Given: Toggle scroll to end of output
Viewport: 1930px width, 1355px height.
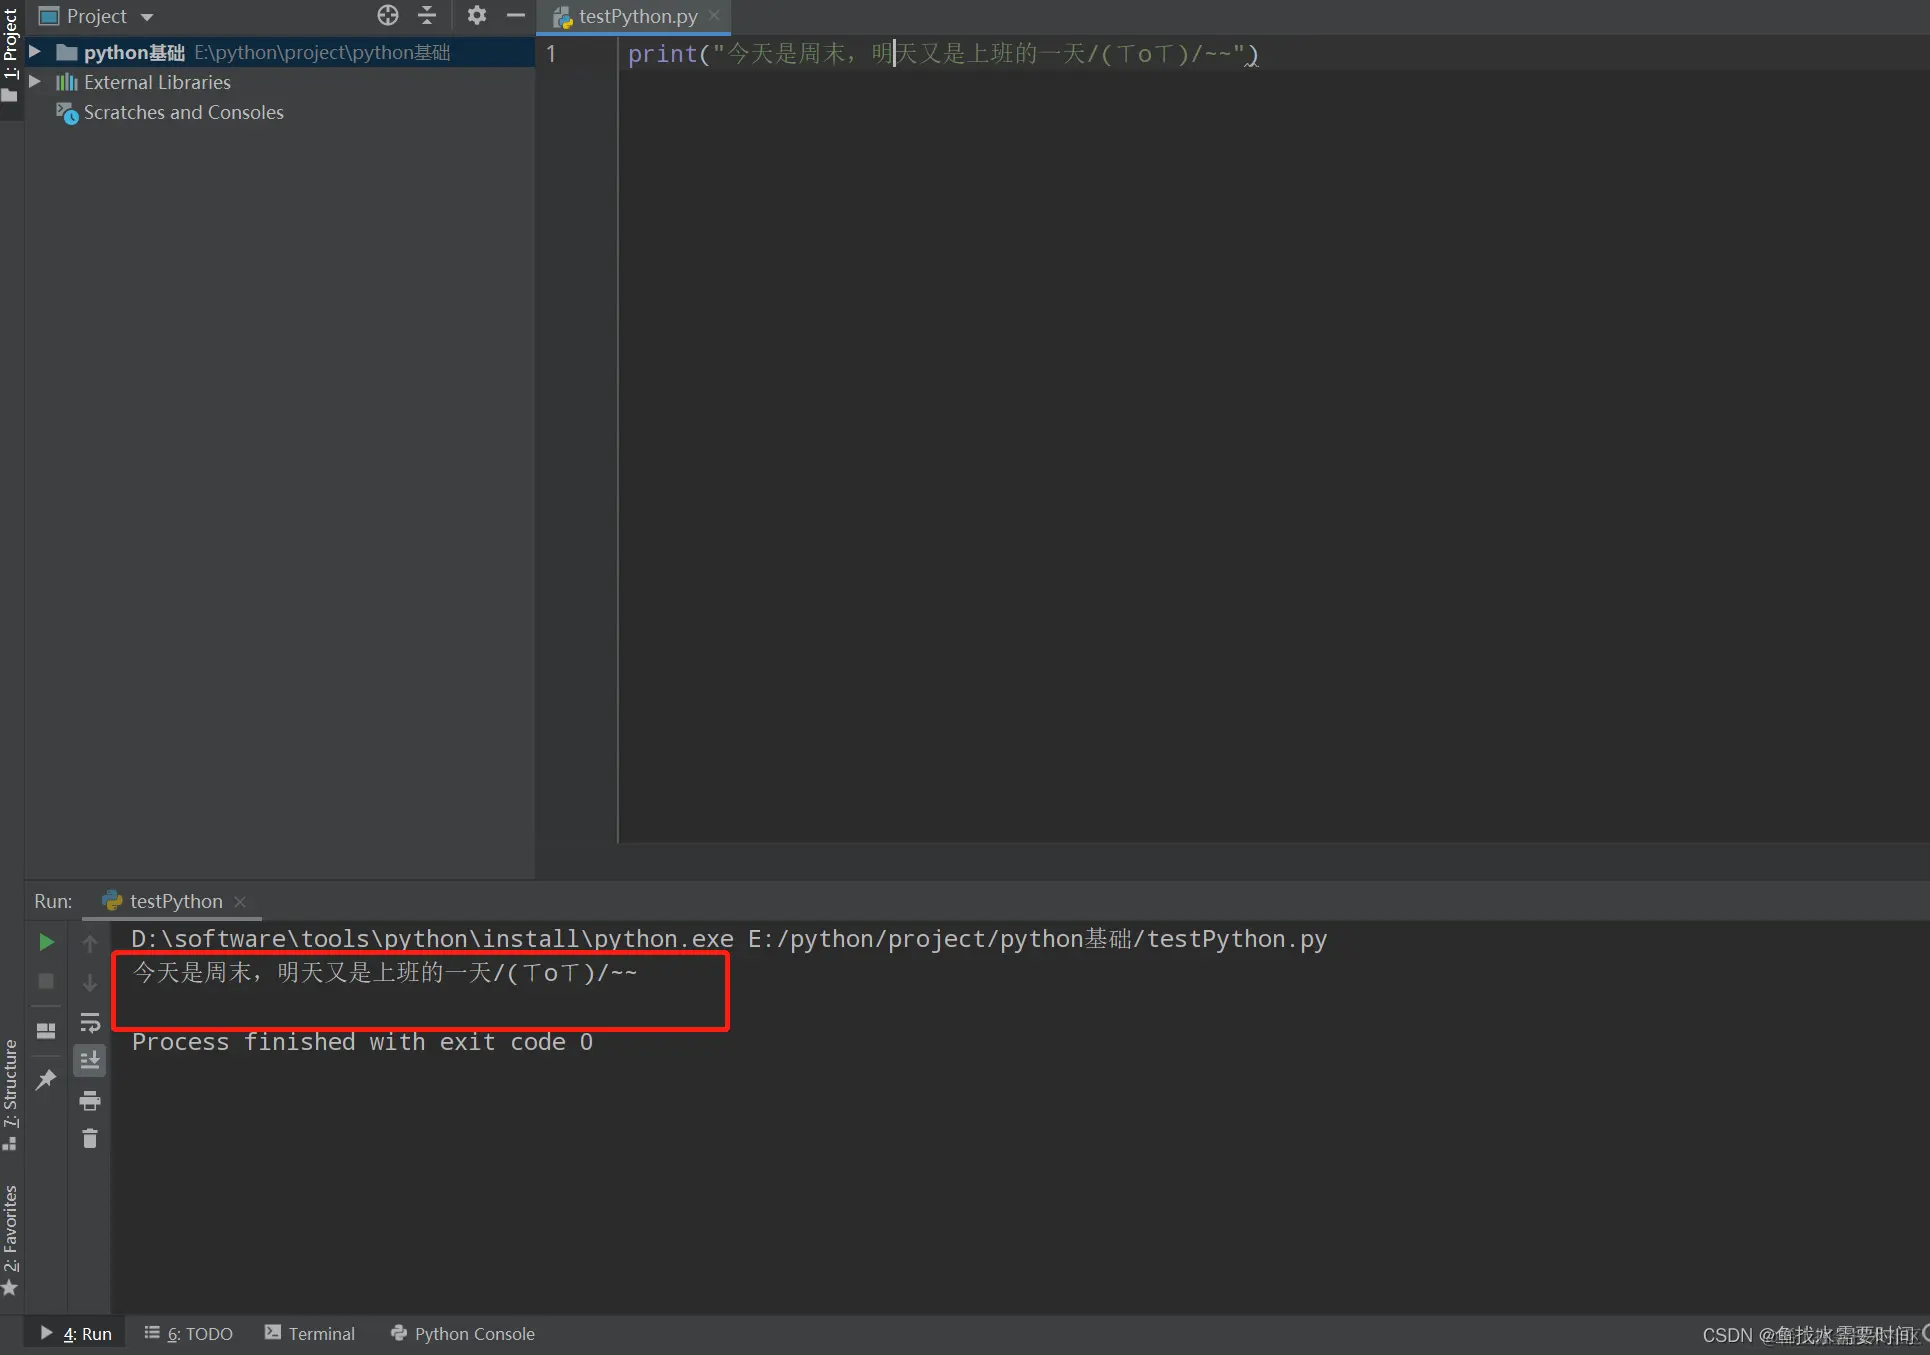Looking at the screenshot, I should 90,1061.
